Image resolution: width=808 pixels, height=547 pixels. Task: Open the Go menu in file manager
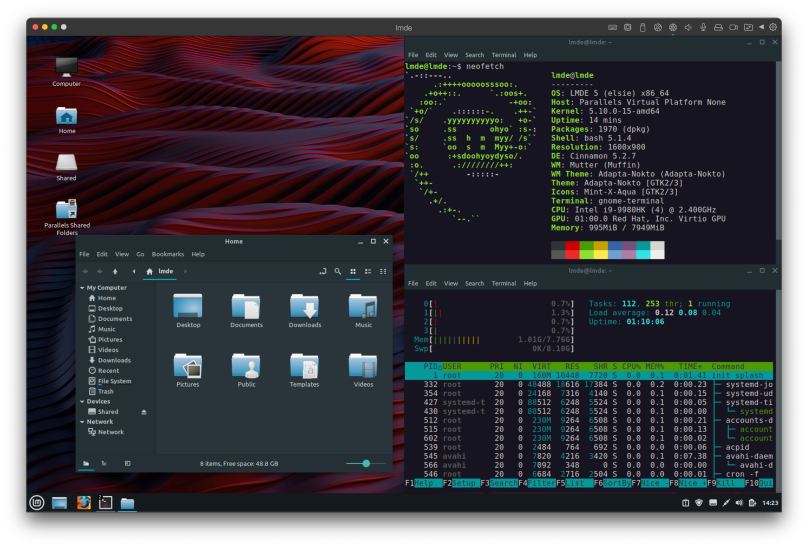click(x=140, y=254)
